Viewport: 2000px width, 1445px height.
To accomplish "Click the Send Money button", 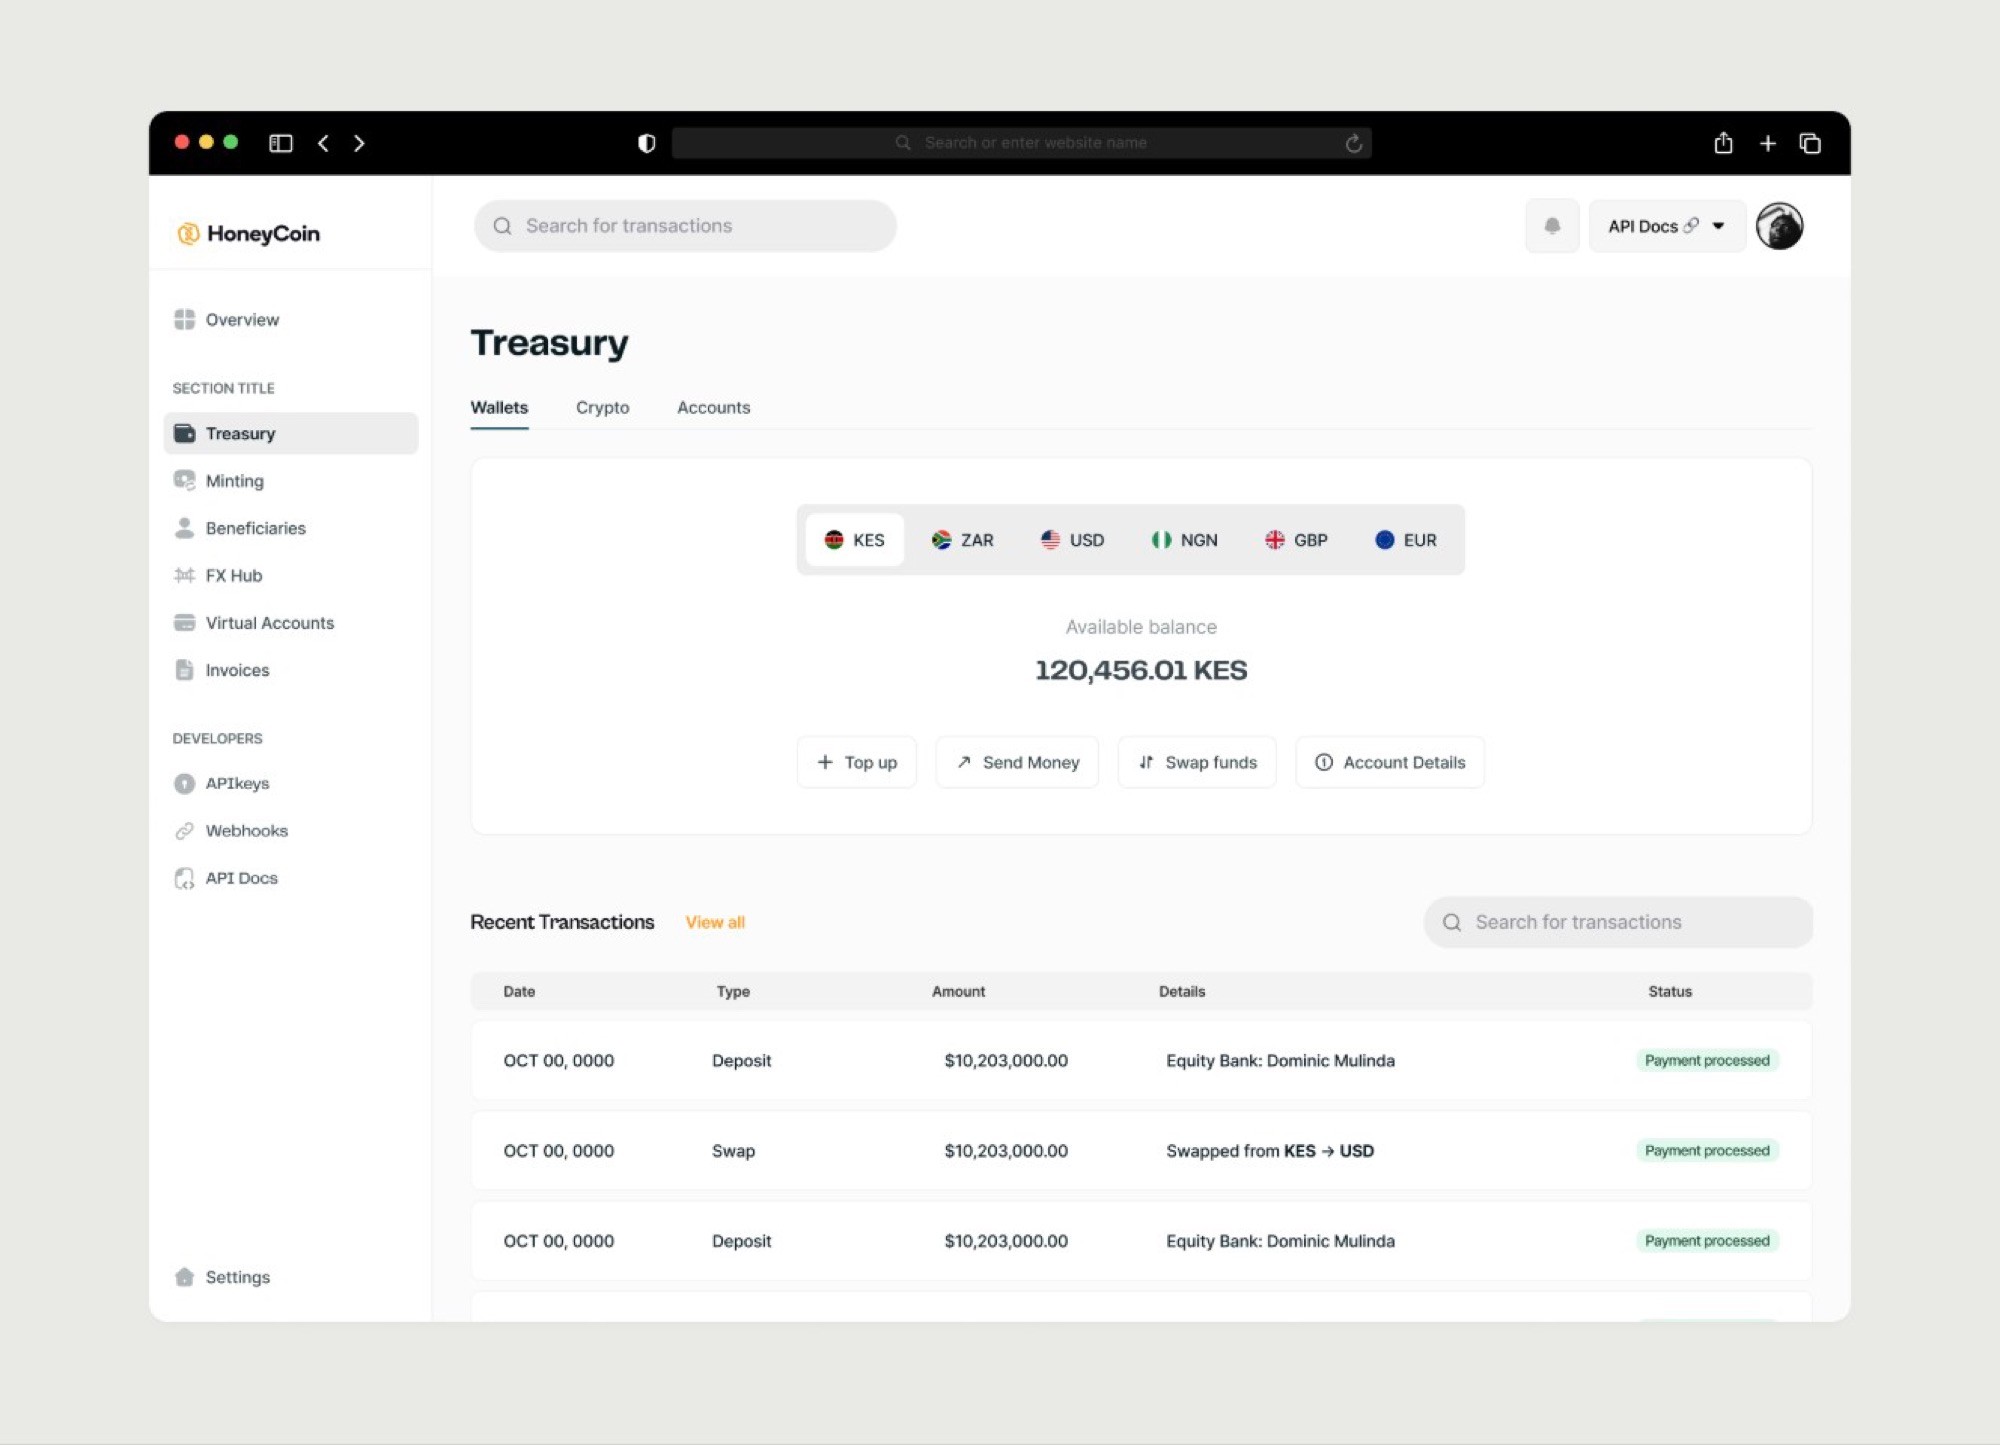I will coord(1017,762).
